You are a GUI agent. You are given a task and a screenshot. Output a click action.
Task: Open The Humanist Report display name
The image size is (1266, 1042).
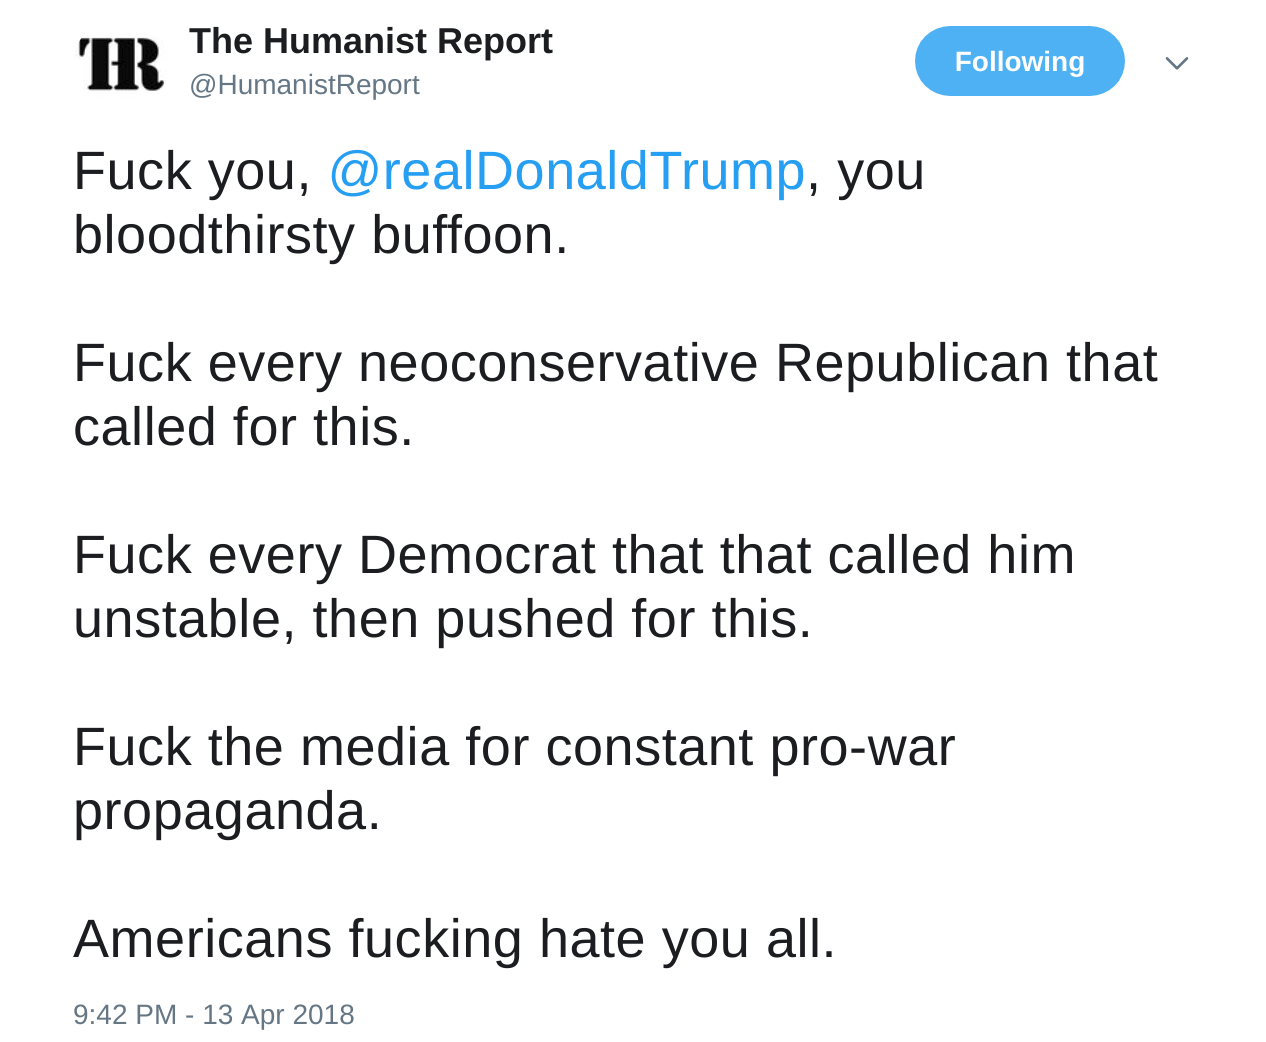370,41
